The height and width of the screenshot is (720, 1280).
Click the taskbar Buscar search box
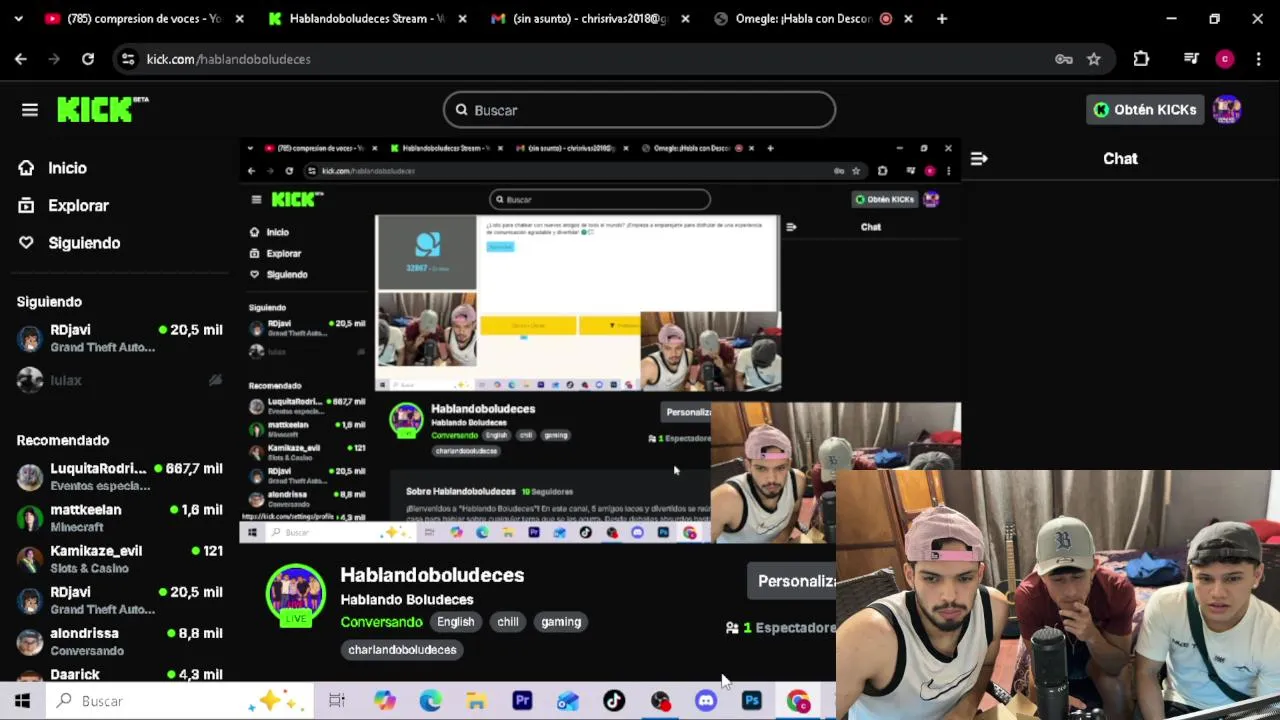coord(179,701)
